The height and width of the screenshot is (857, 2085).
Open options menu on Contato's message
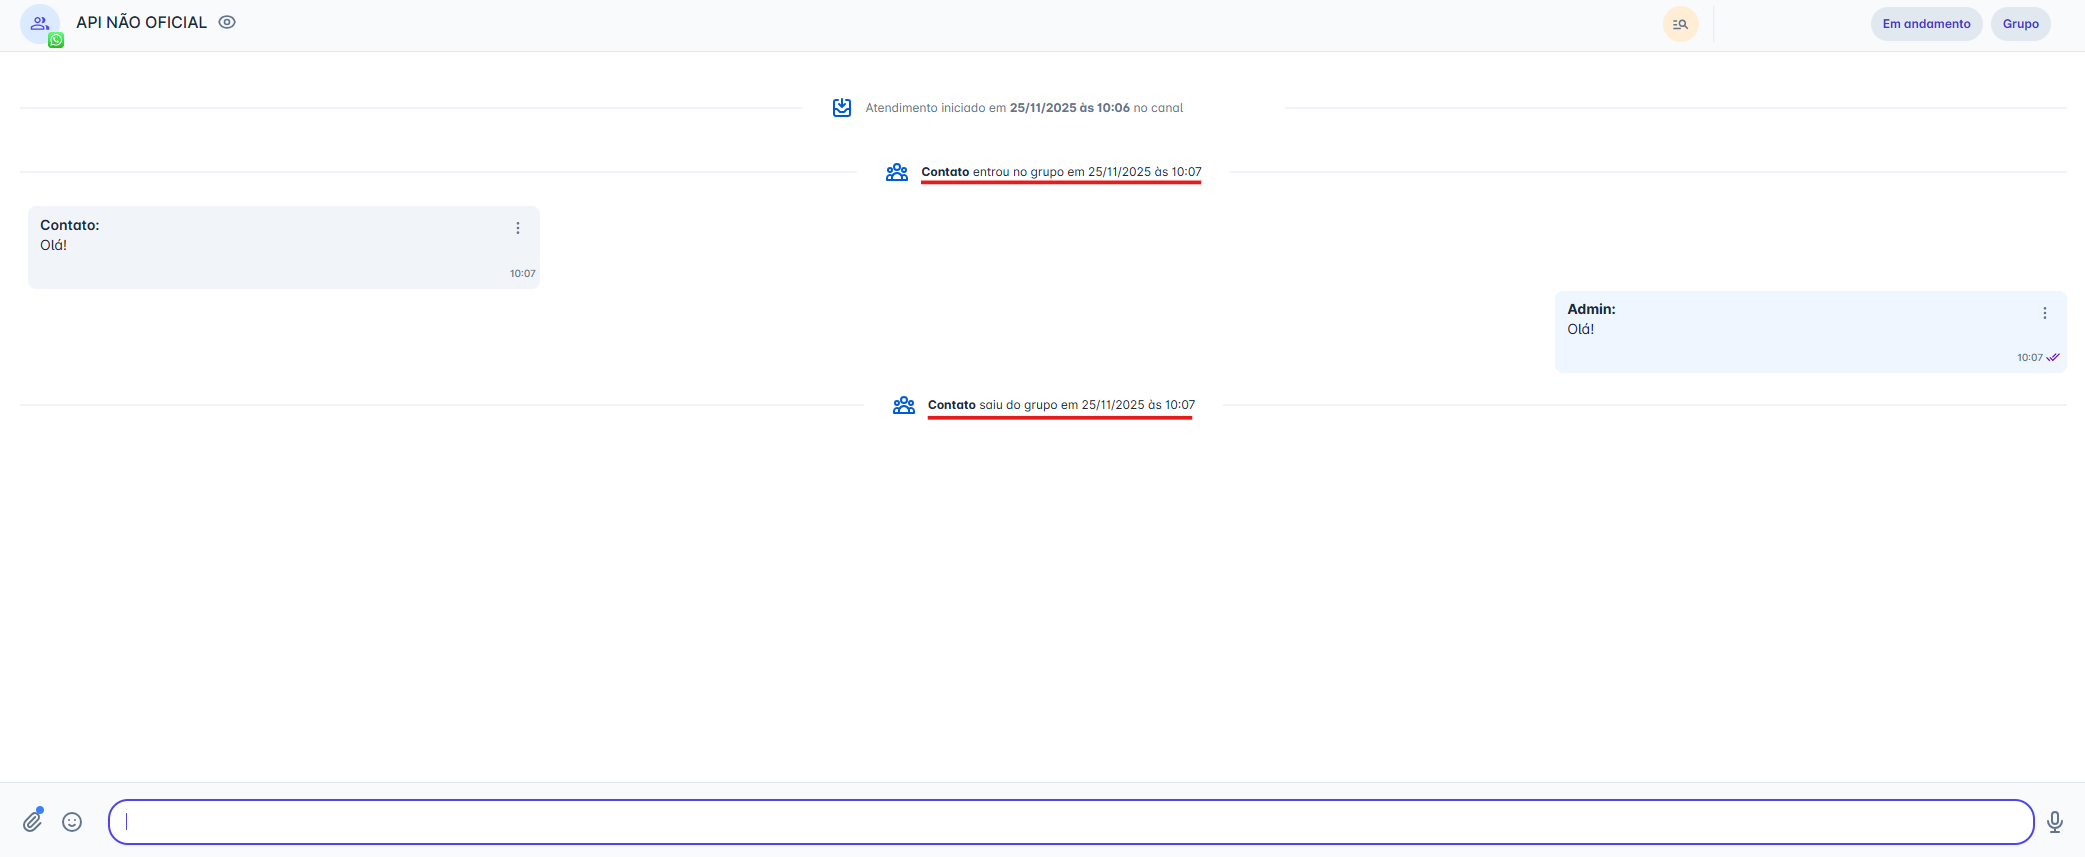518,228
